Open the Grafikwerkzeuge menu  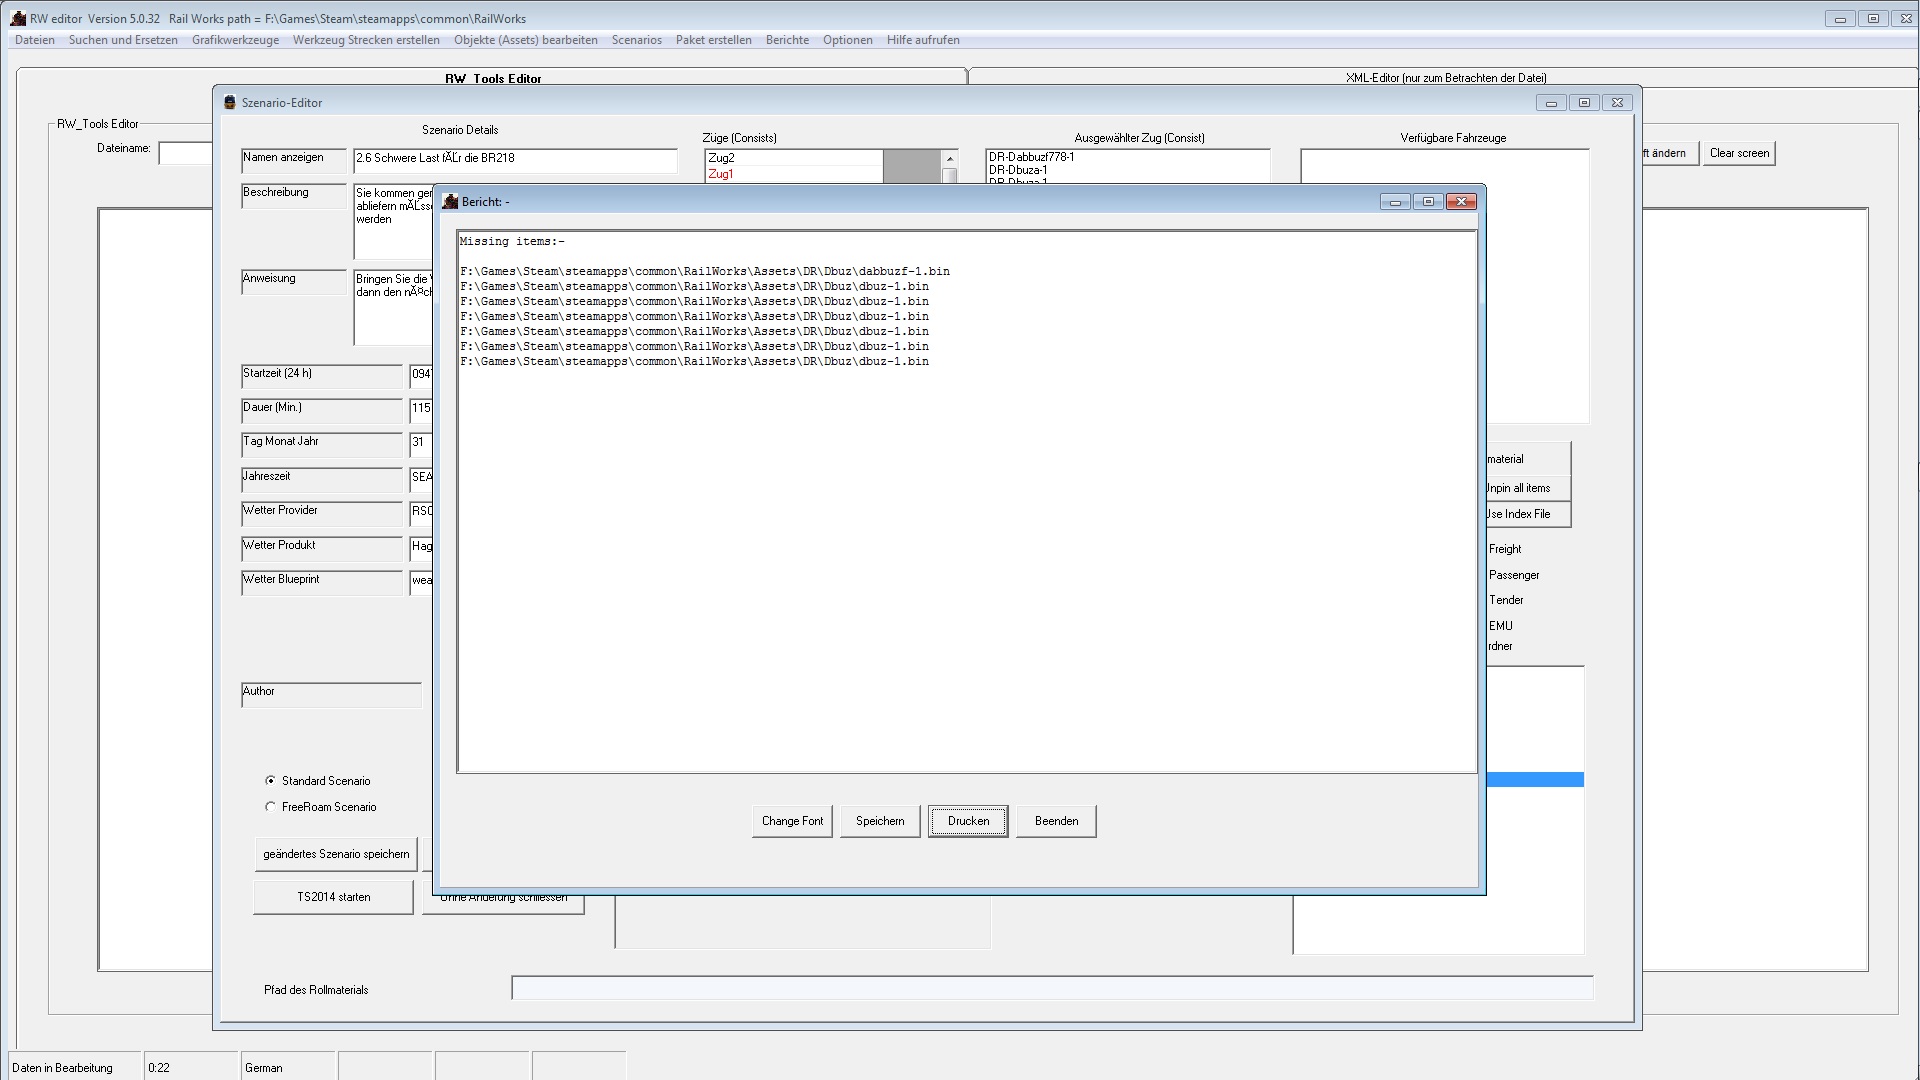pyautogui.click(x=235, y=40)
